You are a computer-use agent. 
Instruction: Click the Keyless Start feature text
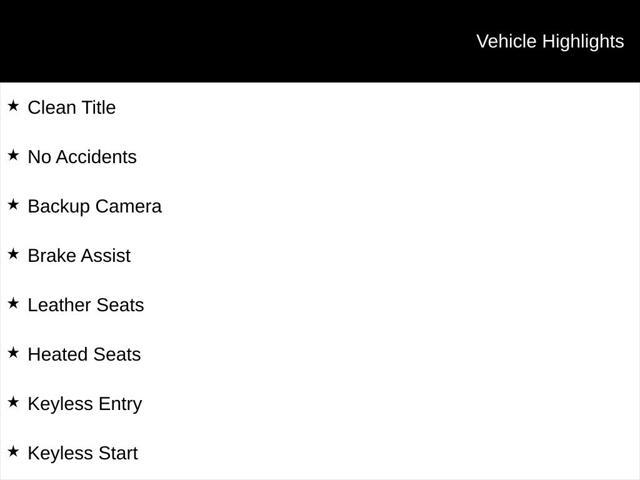click(83, 453)
